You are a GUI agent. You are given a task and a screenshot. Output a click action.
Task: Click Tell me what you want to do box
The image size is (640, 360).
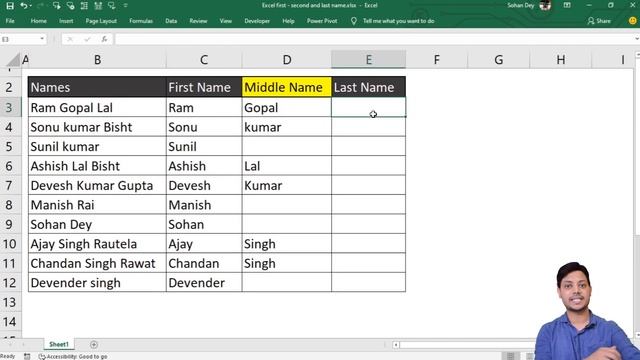pos(398,21)
